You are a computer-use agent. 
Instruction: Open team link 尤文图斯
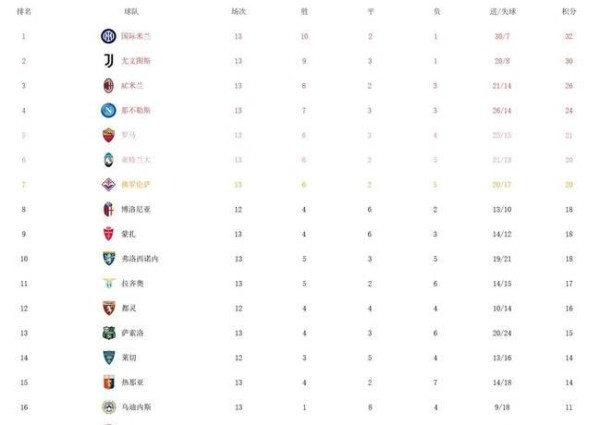[x=134, y=61]
